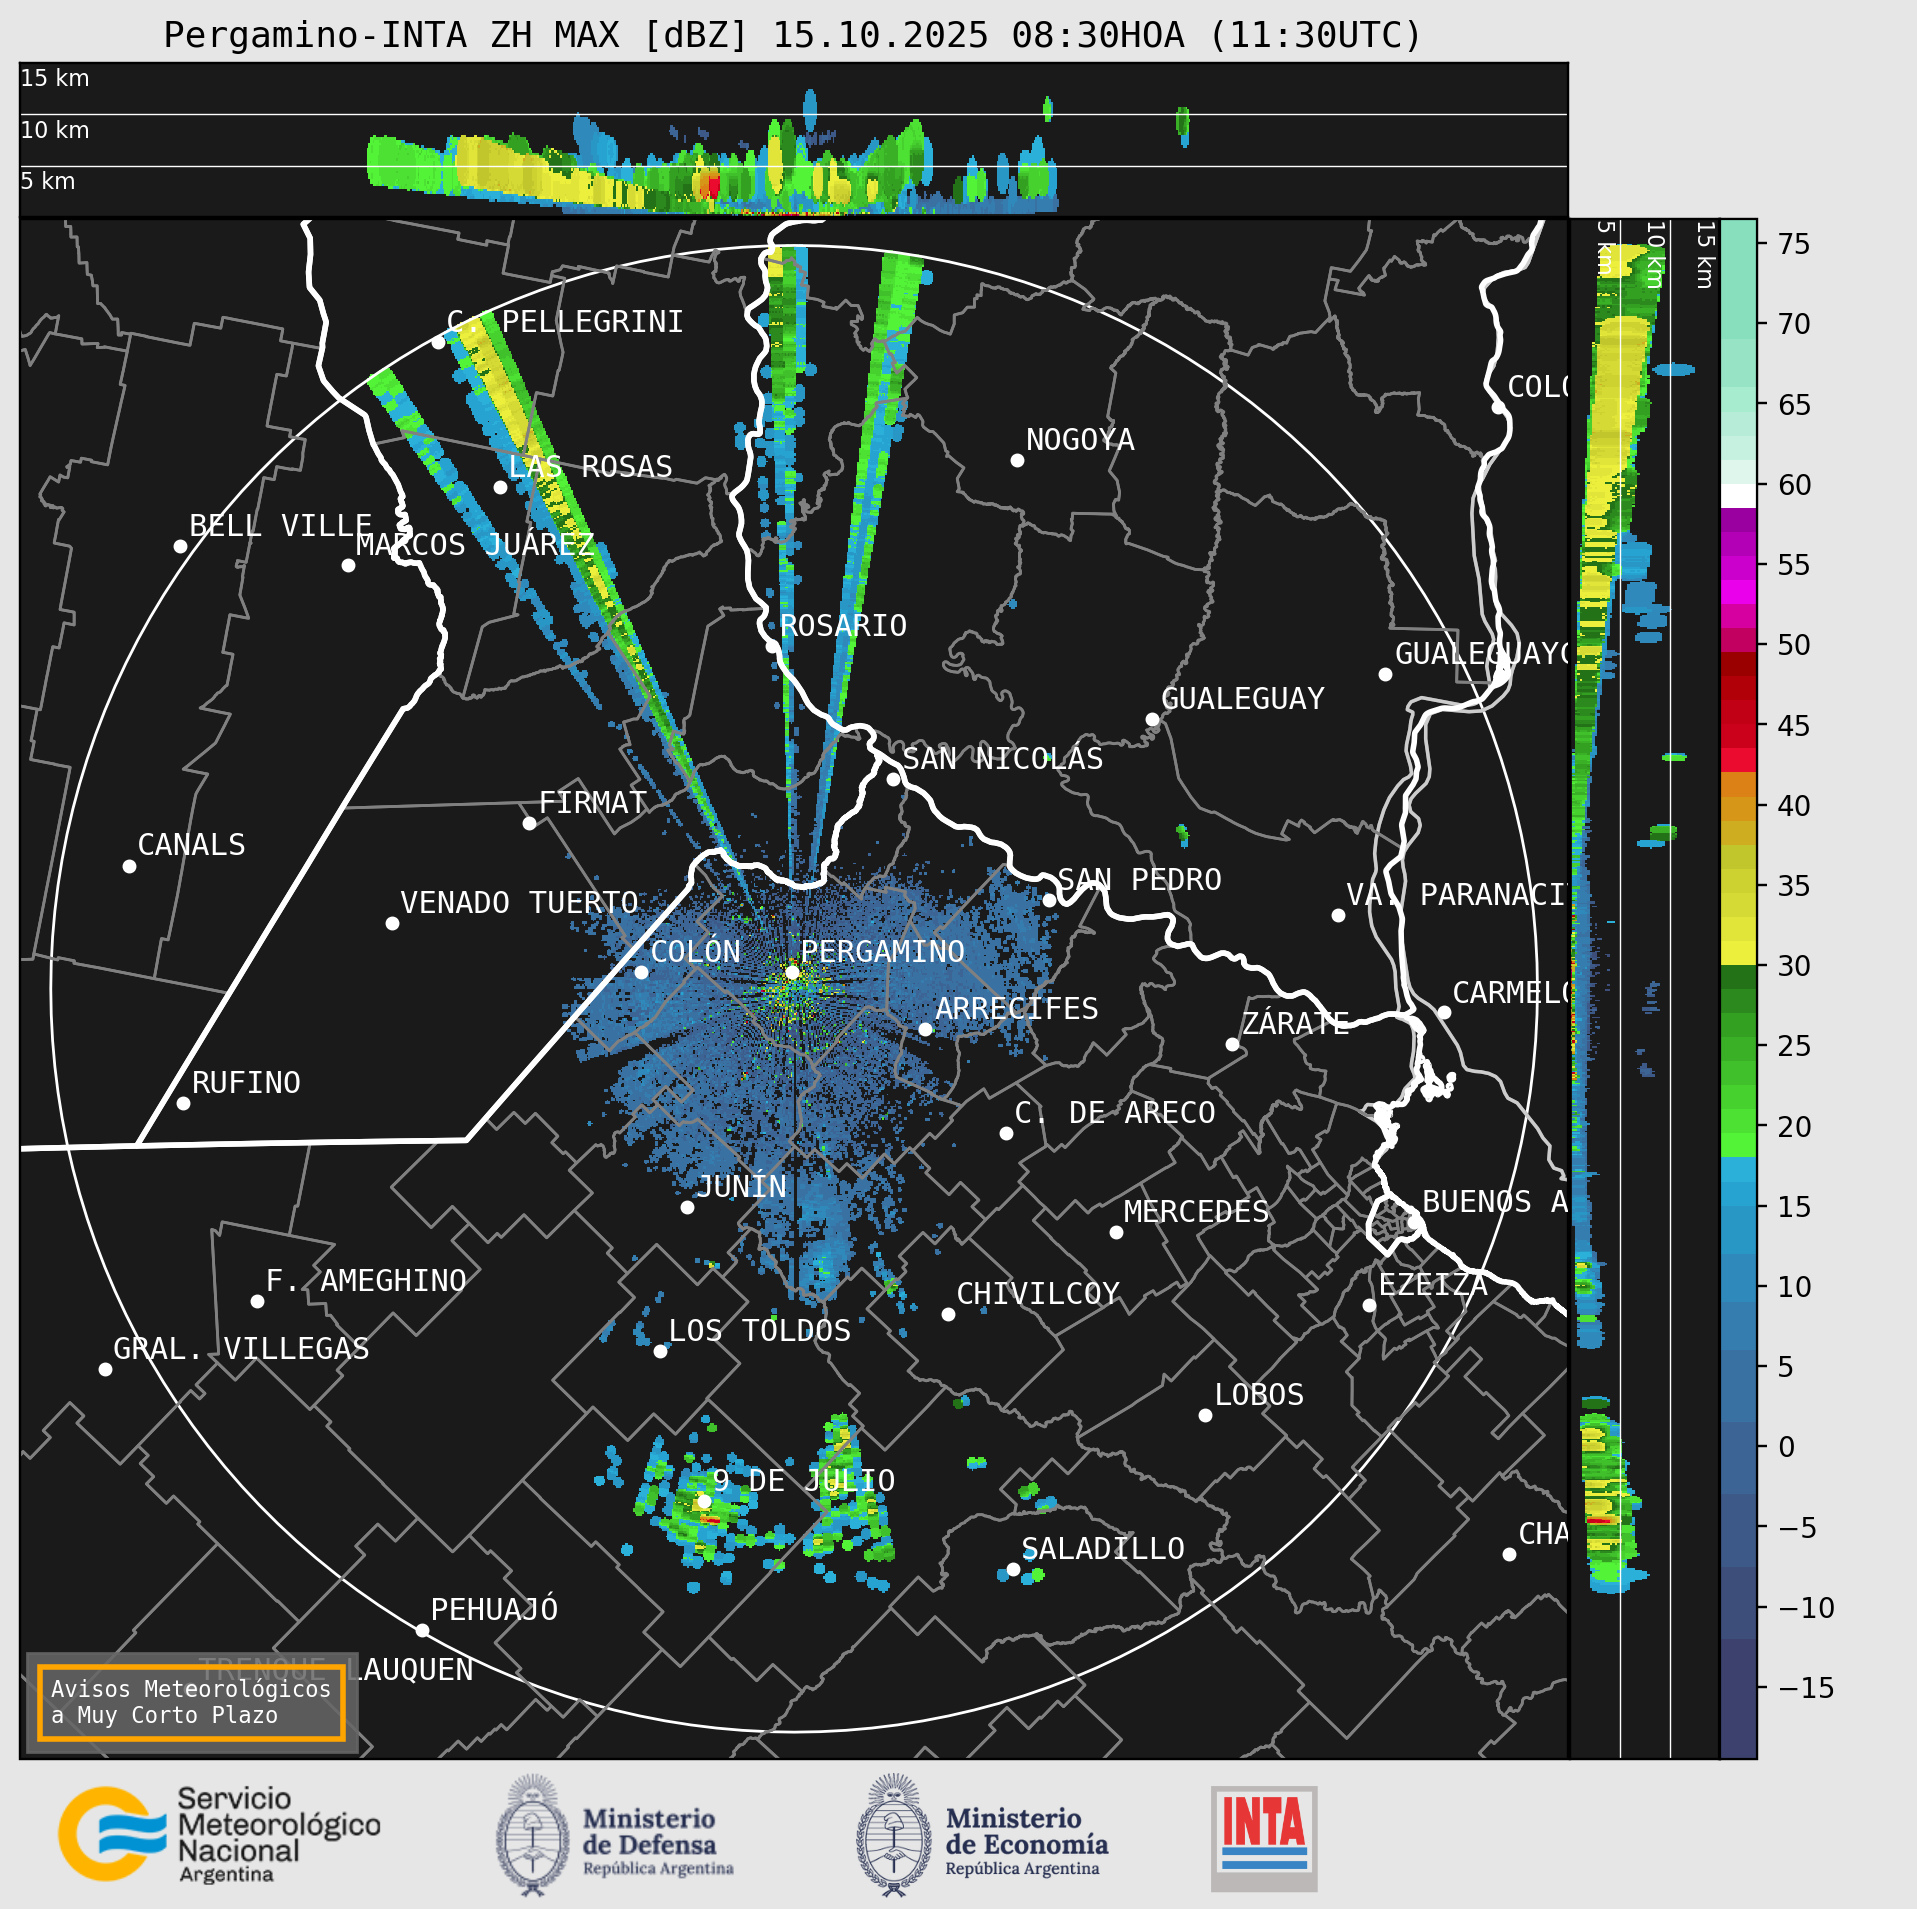Click the 75 dBZ value on the color scale
Viewport: 1917px width, 1909px height.
coord(1794,244)
